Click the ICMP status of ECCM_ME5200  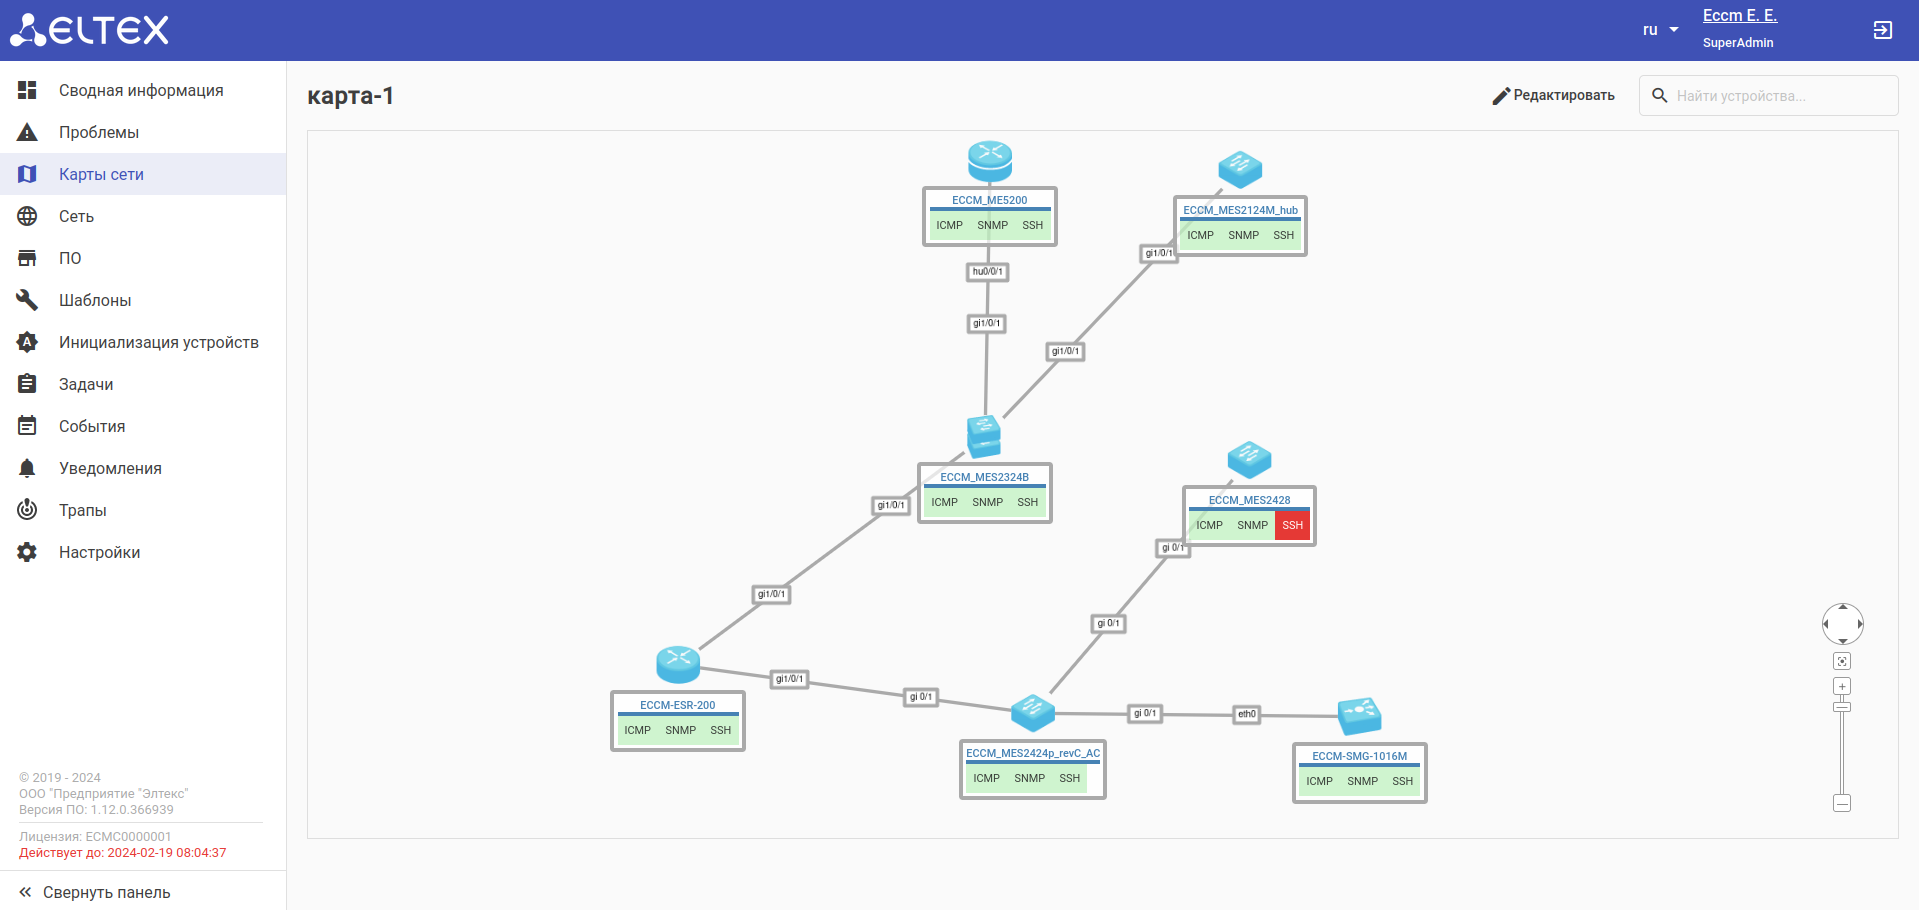pyautogui.click(x=950, y=225)
